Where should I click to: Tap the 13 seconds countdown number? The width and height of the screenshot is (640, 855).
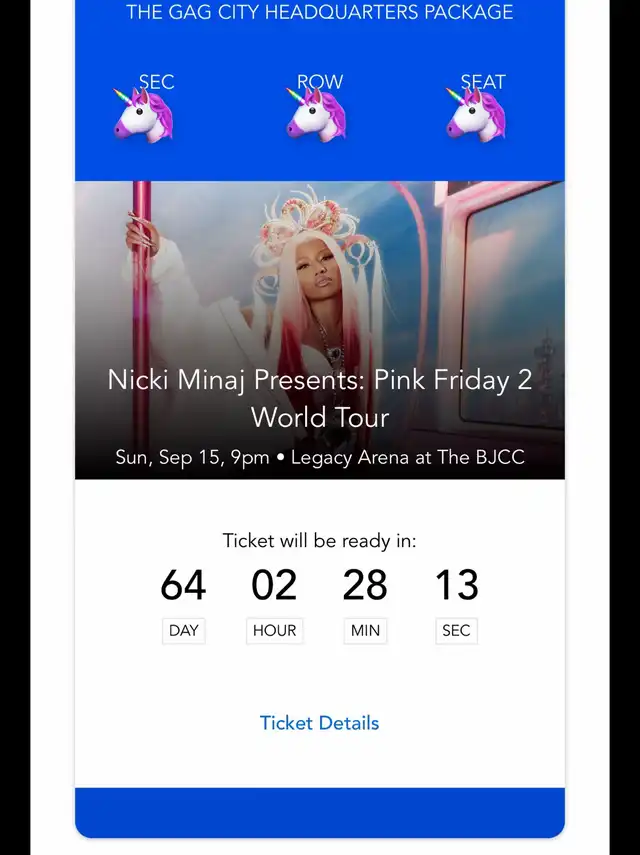click(x=457, y=585)
